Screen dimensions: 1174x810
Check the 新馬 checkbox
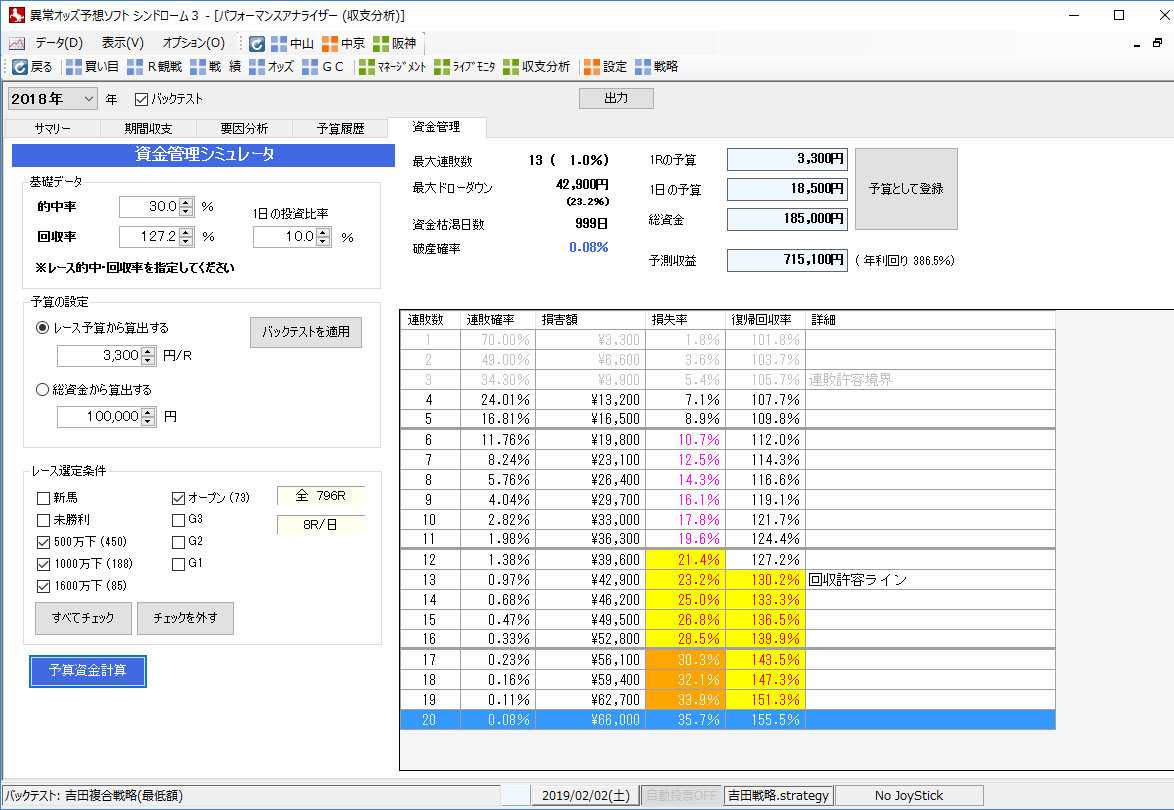pyautogui.click(x=43, y=498)
